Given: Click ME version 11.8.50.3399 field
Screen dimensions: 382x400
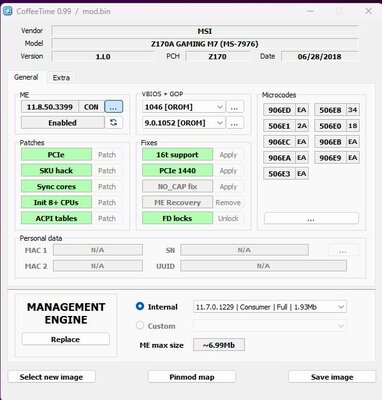Looking at the screenshot, I should click(50, 107).
